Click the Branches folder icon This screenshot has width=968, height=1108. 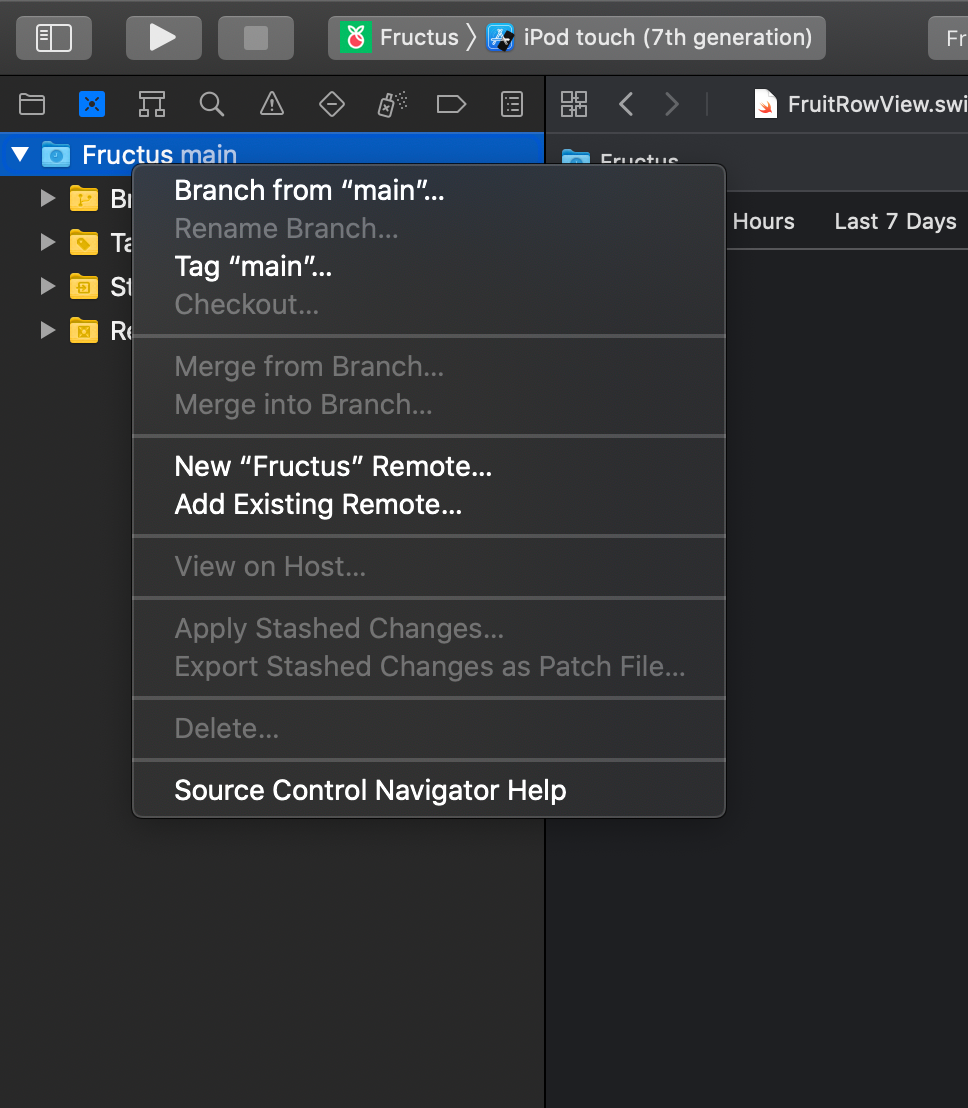[83, 199]
